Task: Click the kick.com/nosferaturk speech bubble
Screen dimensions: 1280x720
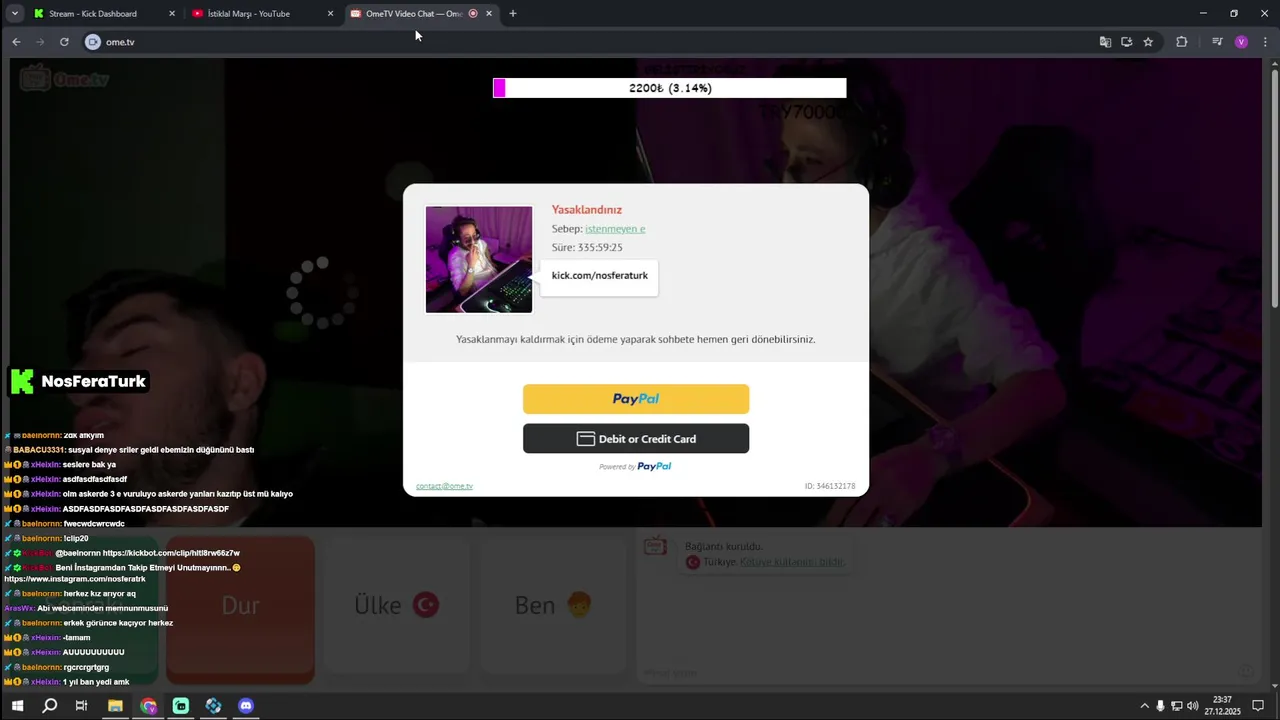Action: tap(600, 276)
